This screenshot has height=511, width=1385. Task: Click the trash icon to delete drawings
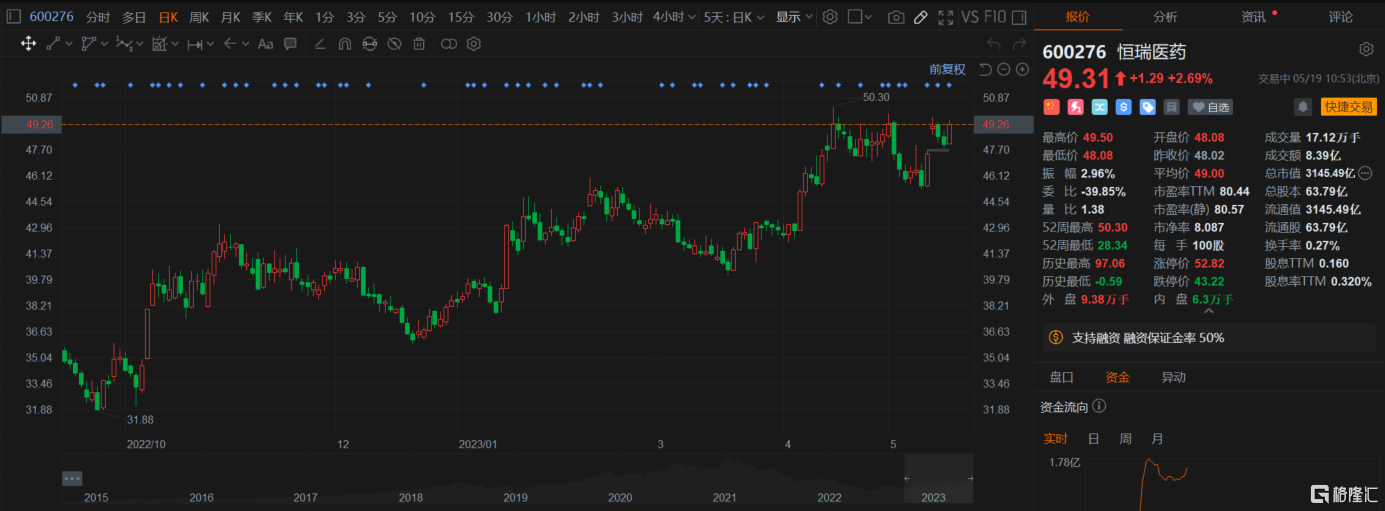pos(419,43)
